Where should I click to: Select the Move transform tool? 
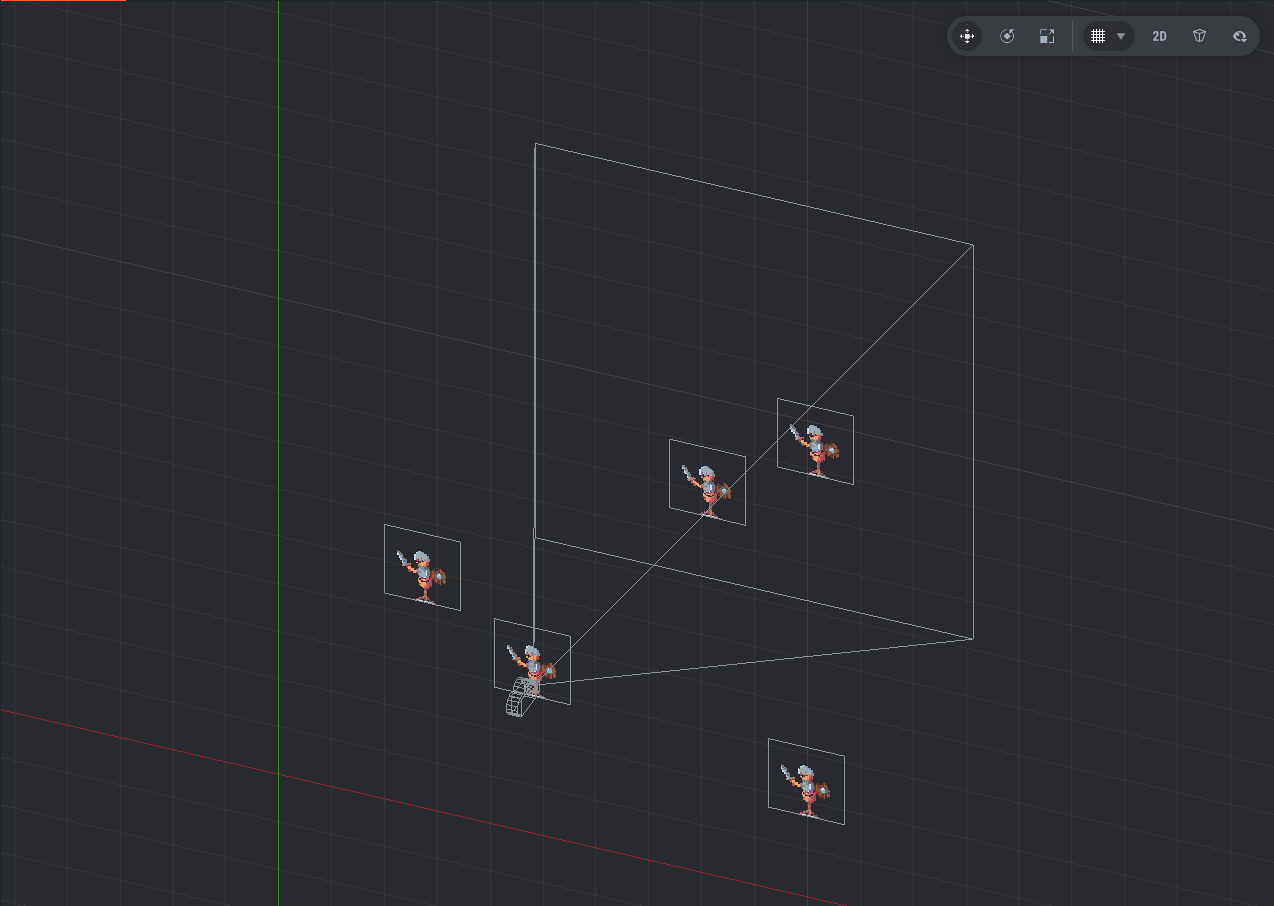[x=967, y=36]
